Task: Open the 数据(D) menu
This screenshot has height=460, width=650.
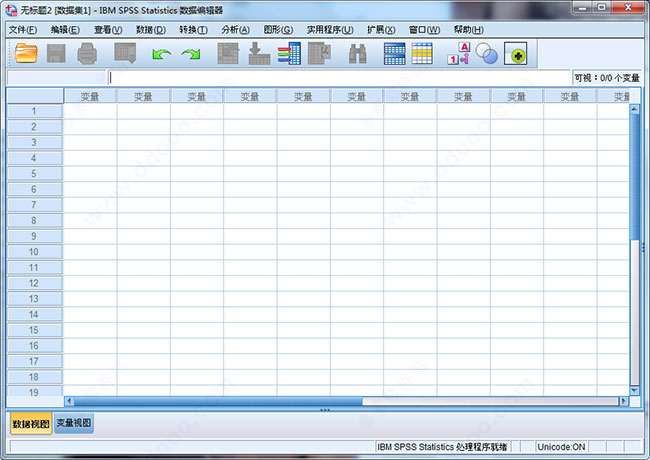Action: click(x=151, y=30)
